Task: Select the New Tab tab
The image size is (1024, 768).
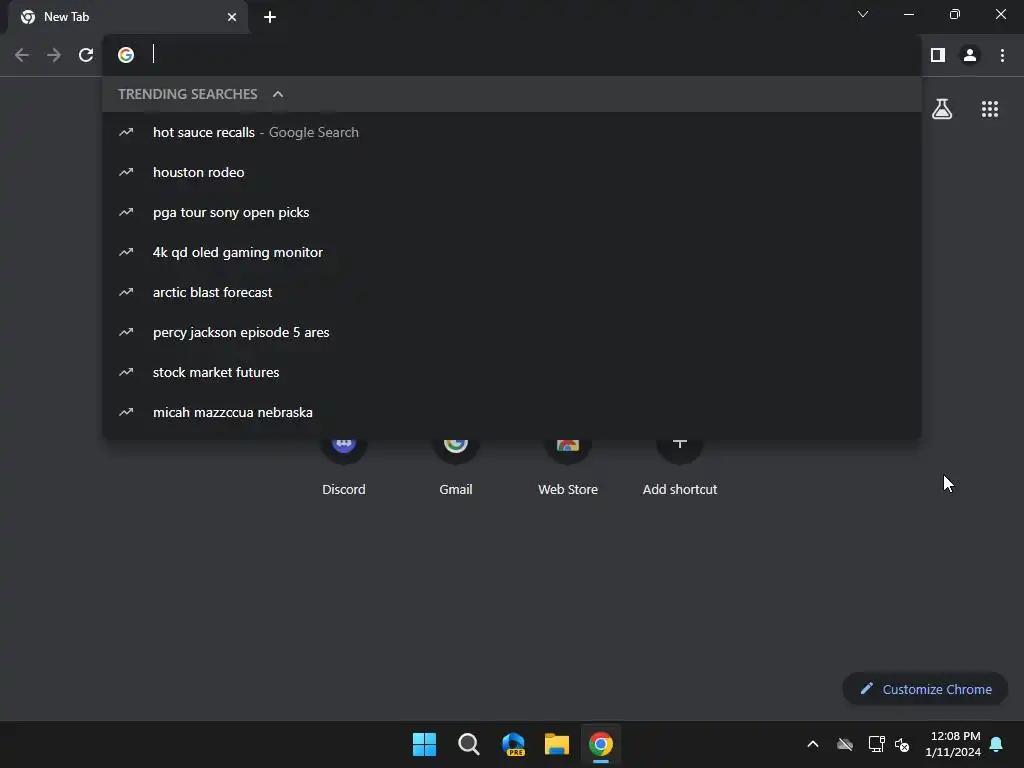Action: [x=128, y=17]
